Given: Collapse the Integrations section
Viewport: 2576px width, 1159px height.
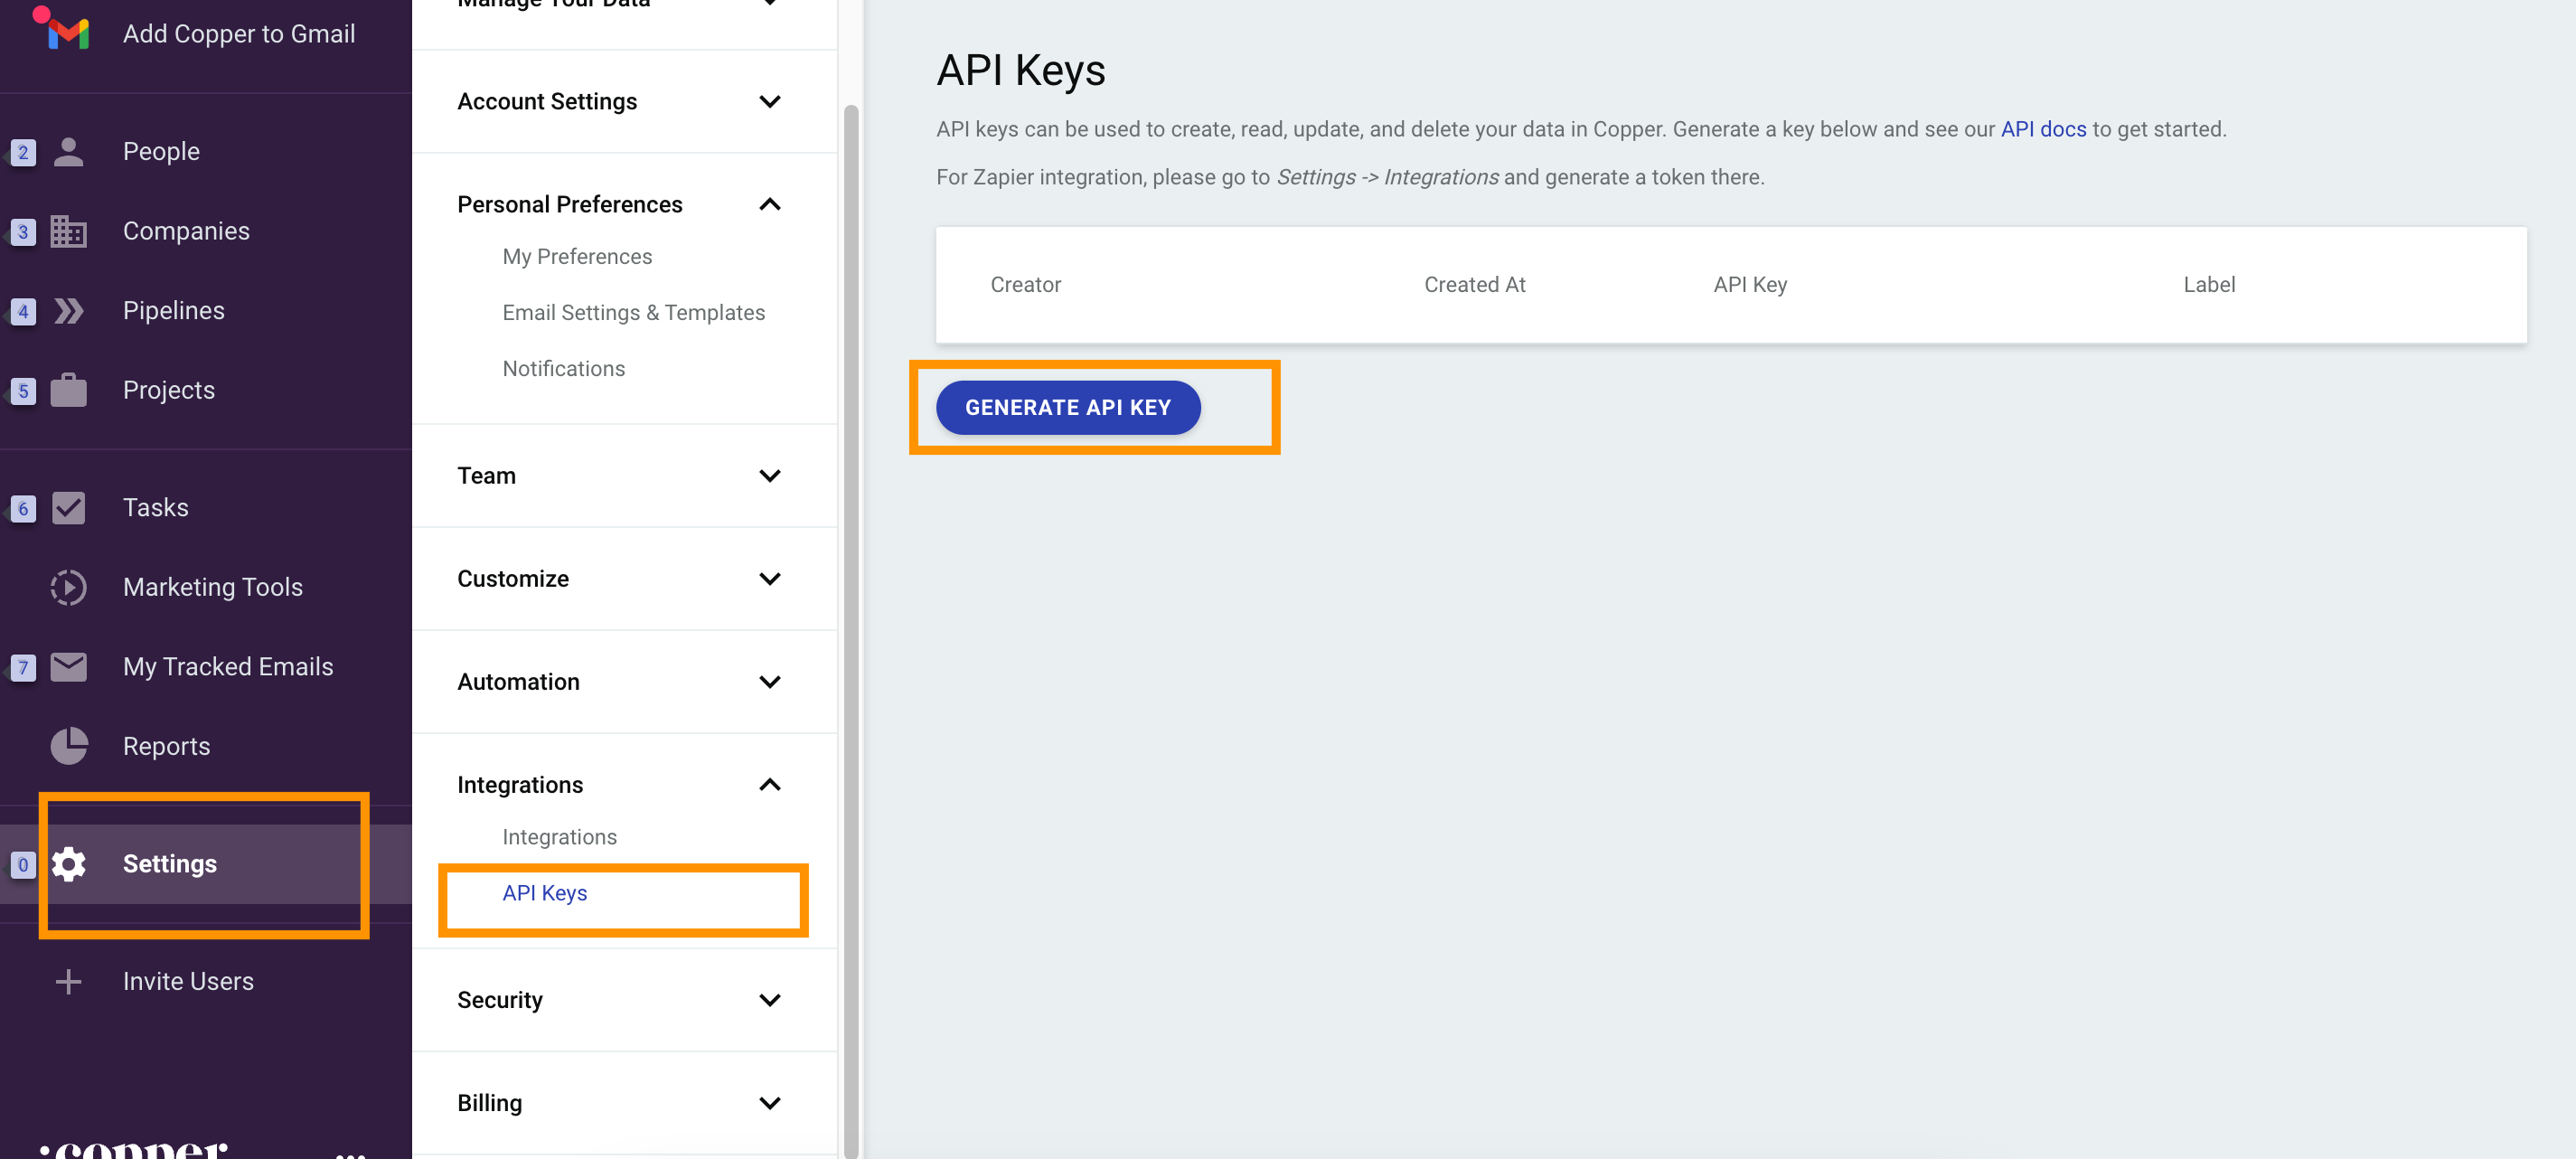Looking at the screenshot, I should [770, 784].
